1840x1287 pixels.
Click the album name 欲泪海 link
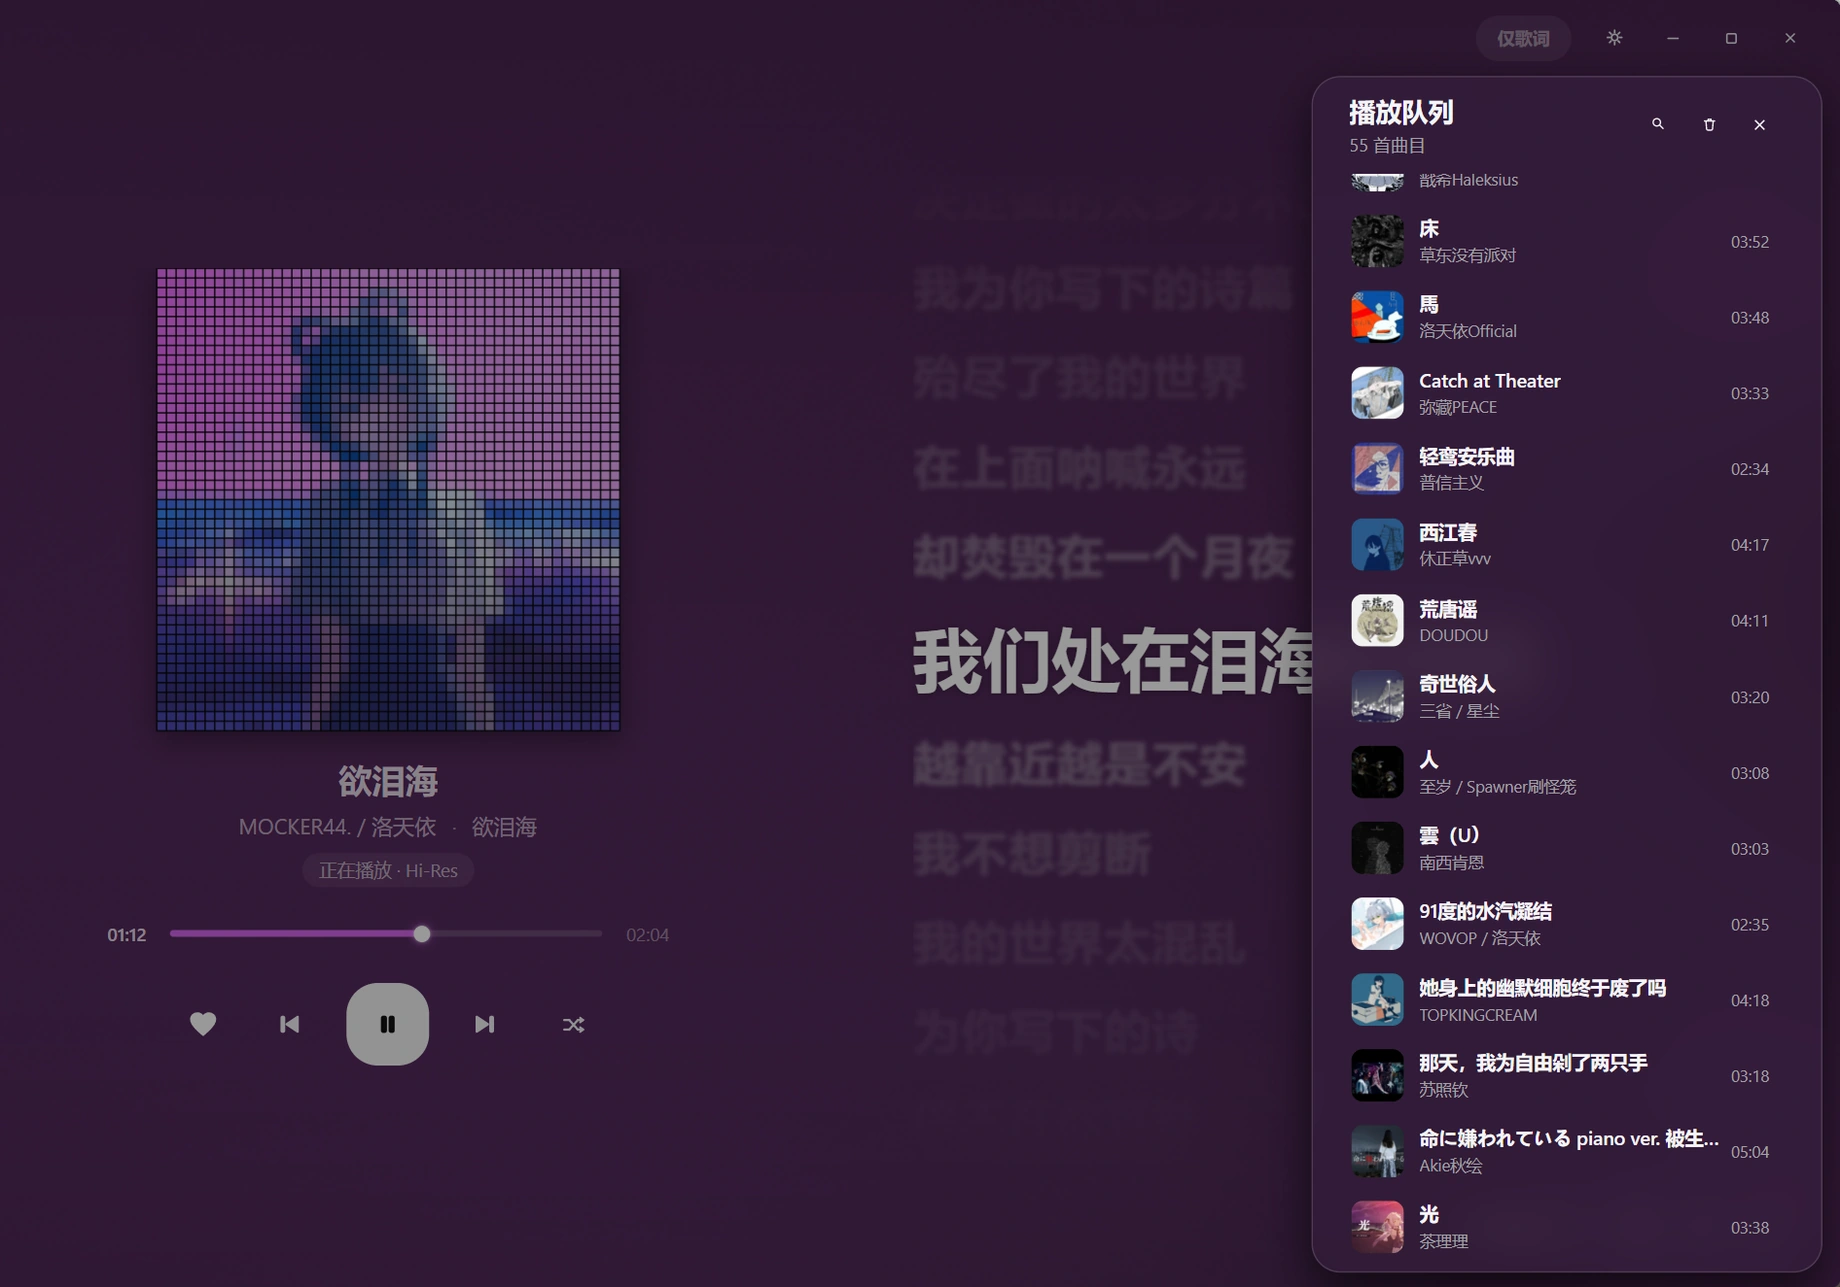pos(504,827)
